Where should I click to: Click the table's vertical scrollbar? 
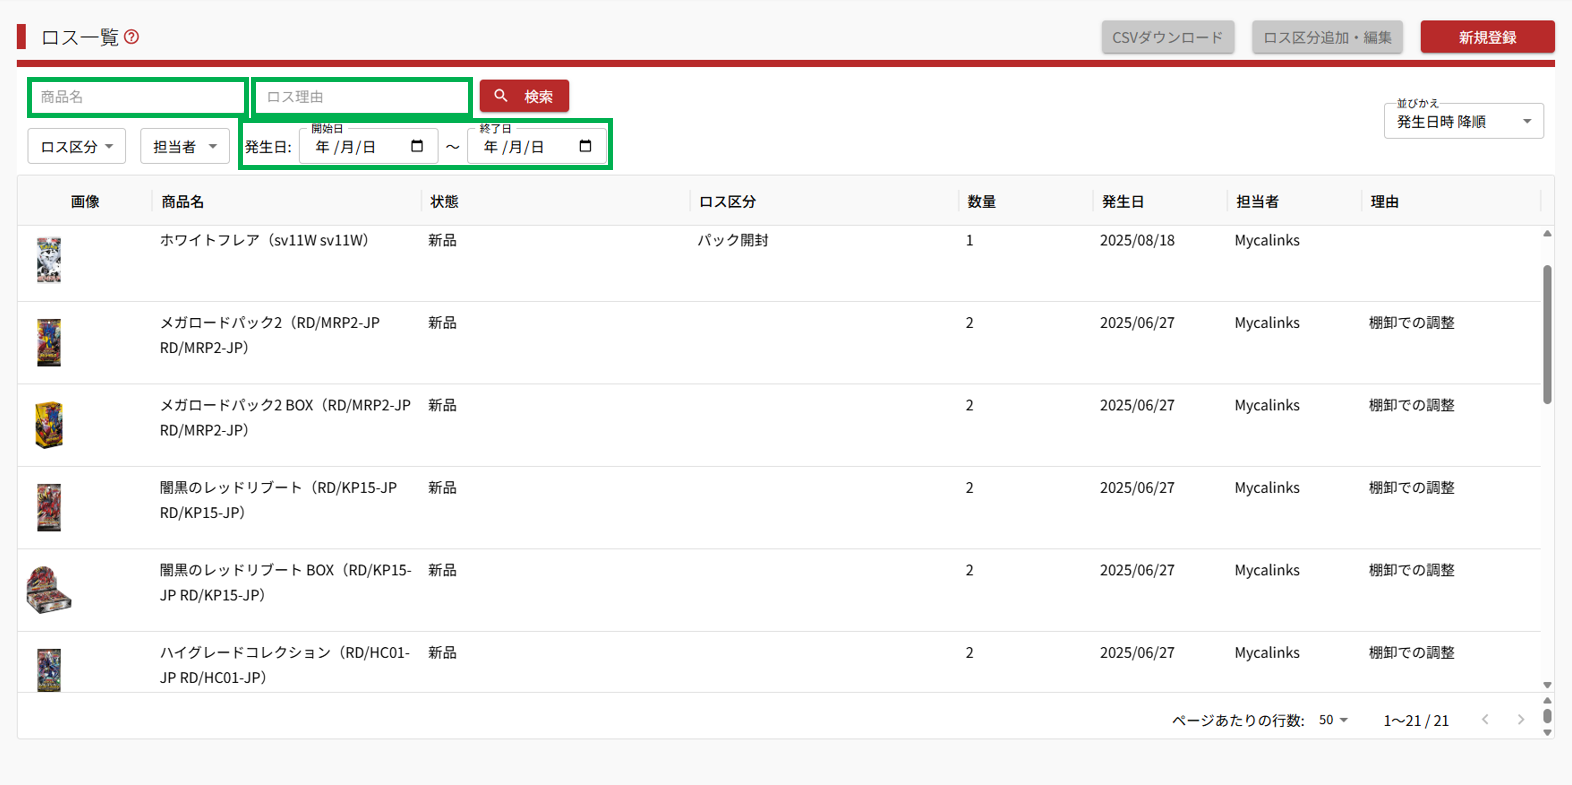pyautogui.click(x=1547, y=335)
